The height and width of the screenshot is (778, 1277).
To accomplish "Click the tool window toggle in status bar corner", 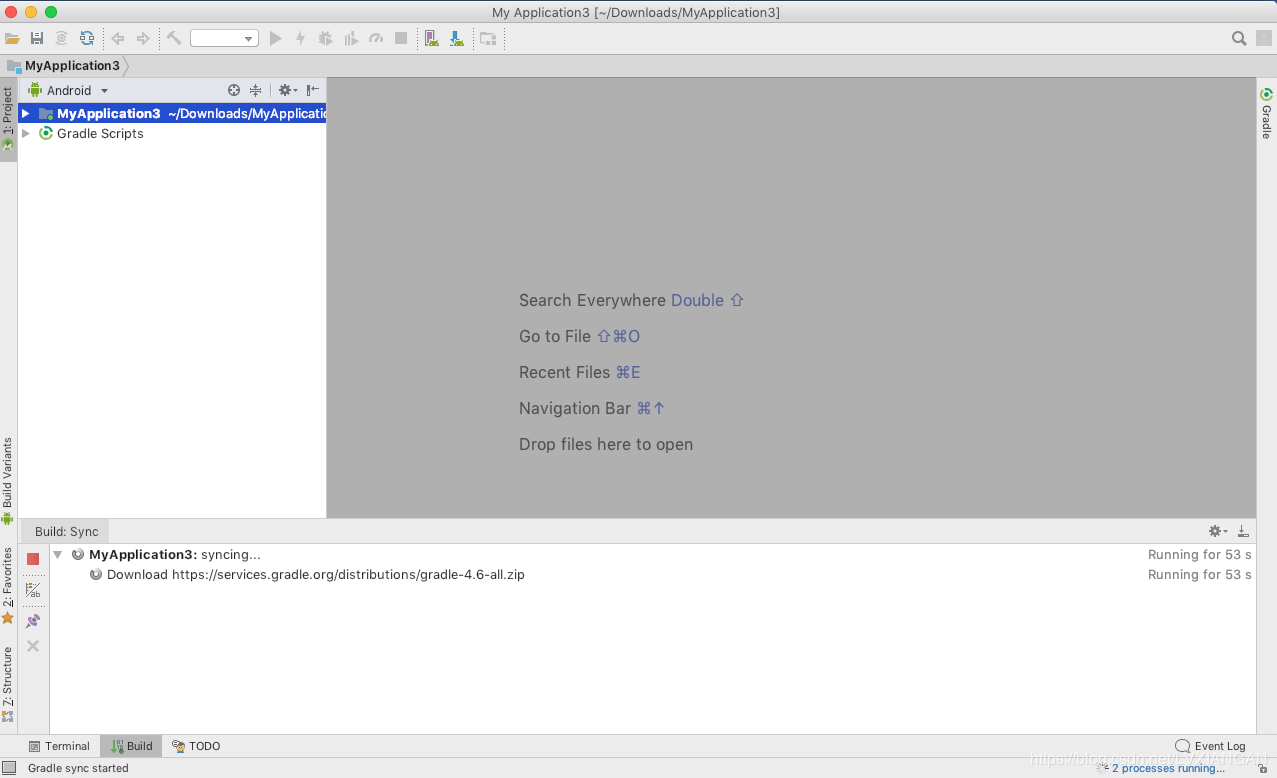I will click(x=9, y=768).
